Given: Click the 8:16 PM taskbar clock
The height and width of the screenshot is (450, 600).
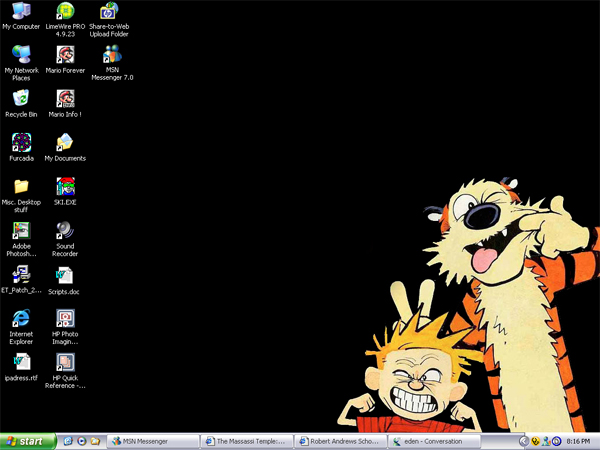Looking at the screenshot, I should tap(578, 441).
